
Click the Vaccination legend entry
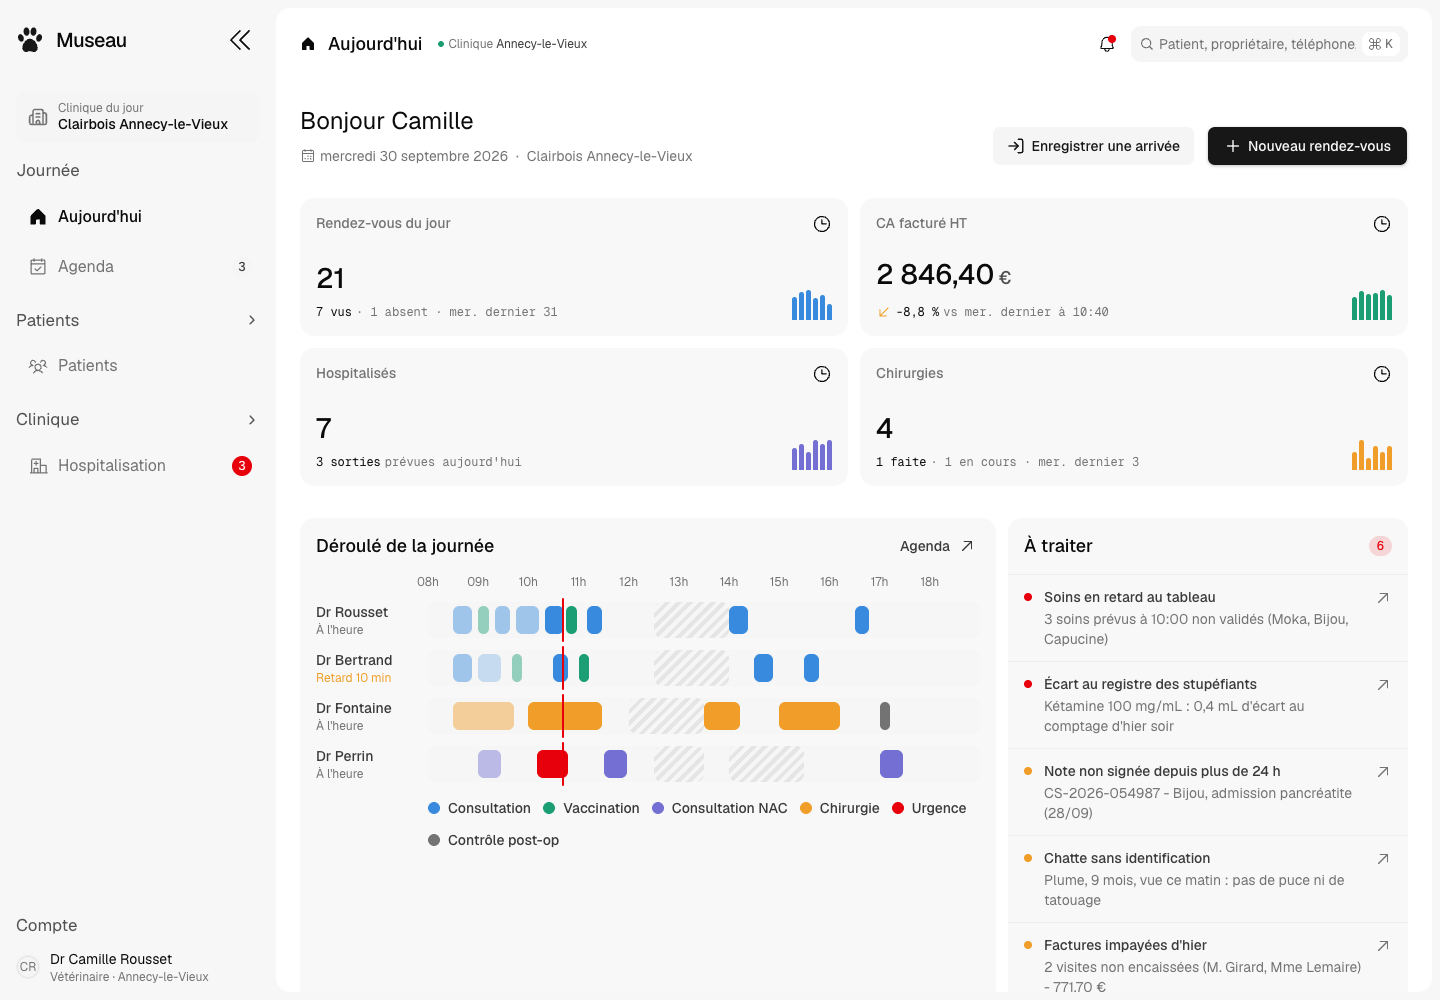[591, 808]
